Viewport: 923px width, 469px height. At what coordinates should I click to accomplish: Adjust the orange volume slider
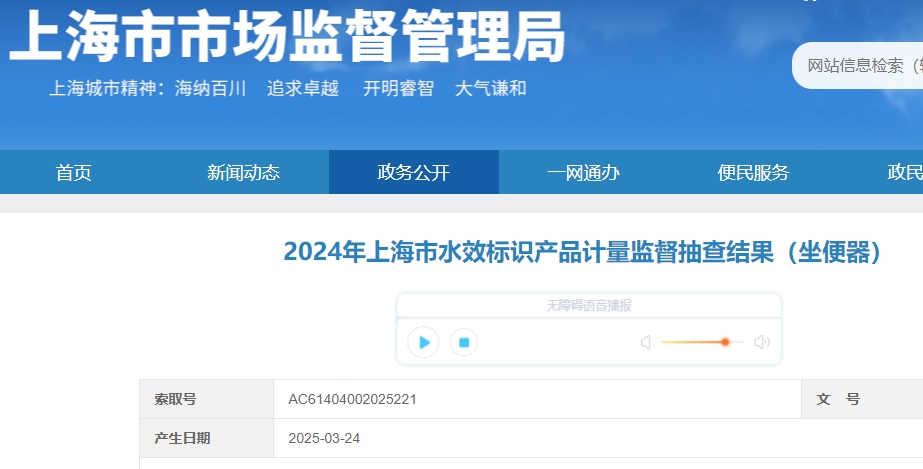tap(725, 342)
